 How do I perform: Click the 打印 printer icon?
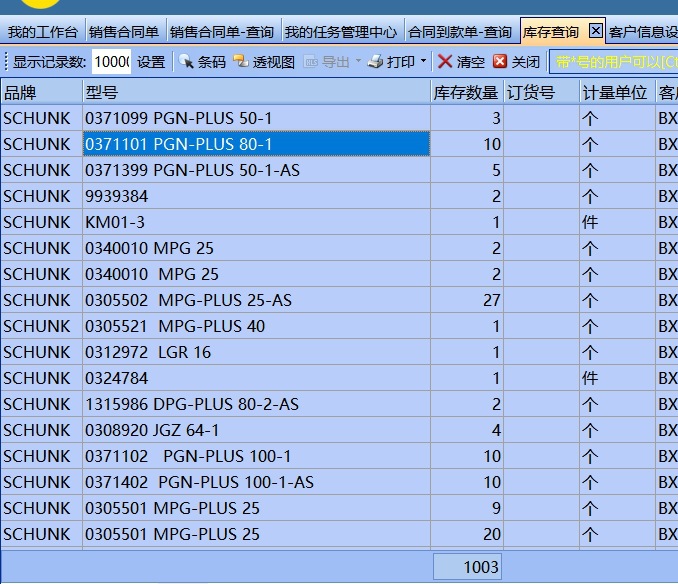click(x=376, y=62)
